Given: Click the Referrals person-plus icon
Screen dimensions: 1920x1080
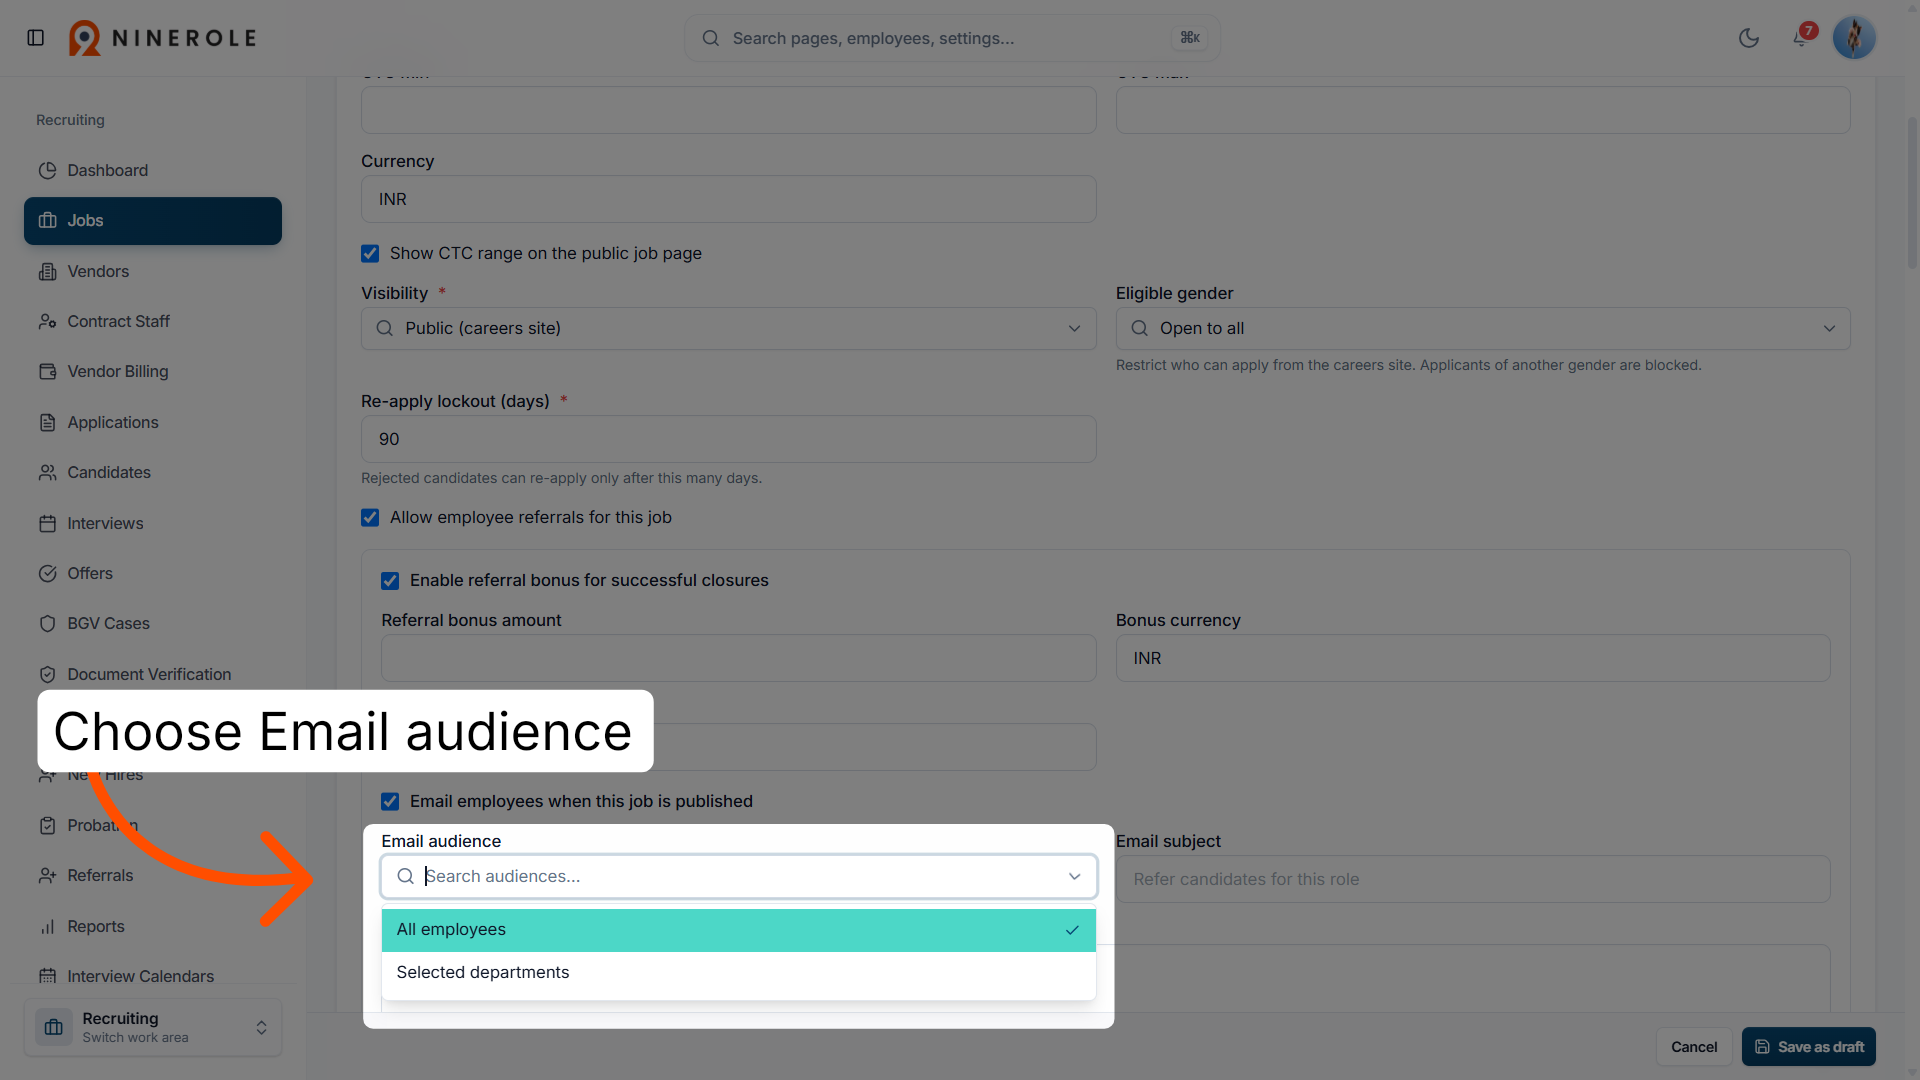Looking at the screenshot, I should (x=47, y=875).
